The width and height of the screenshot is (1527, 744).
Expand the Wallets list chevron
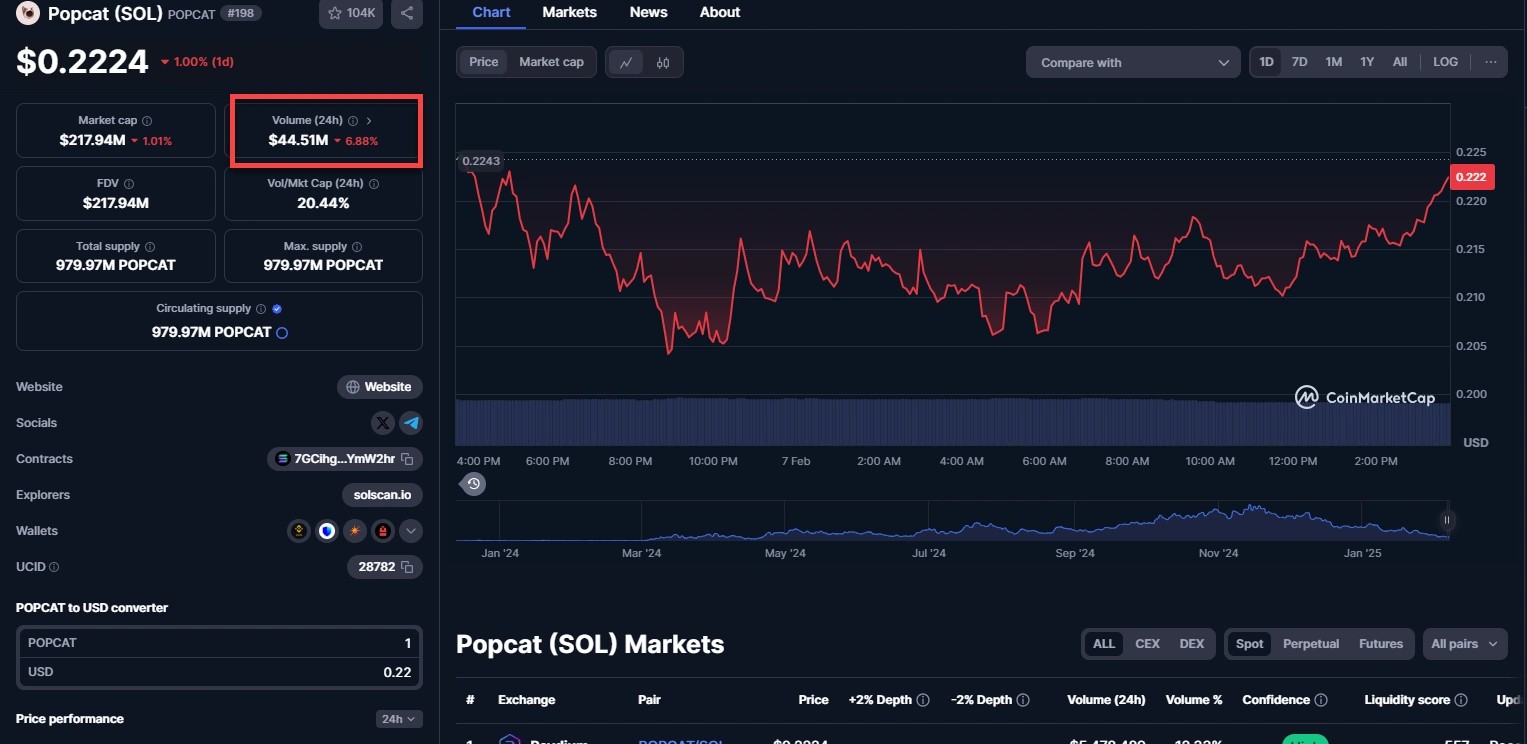411,531
